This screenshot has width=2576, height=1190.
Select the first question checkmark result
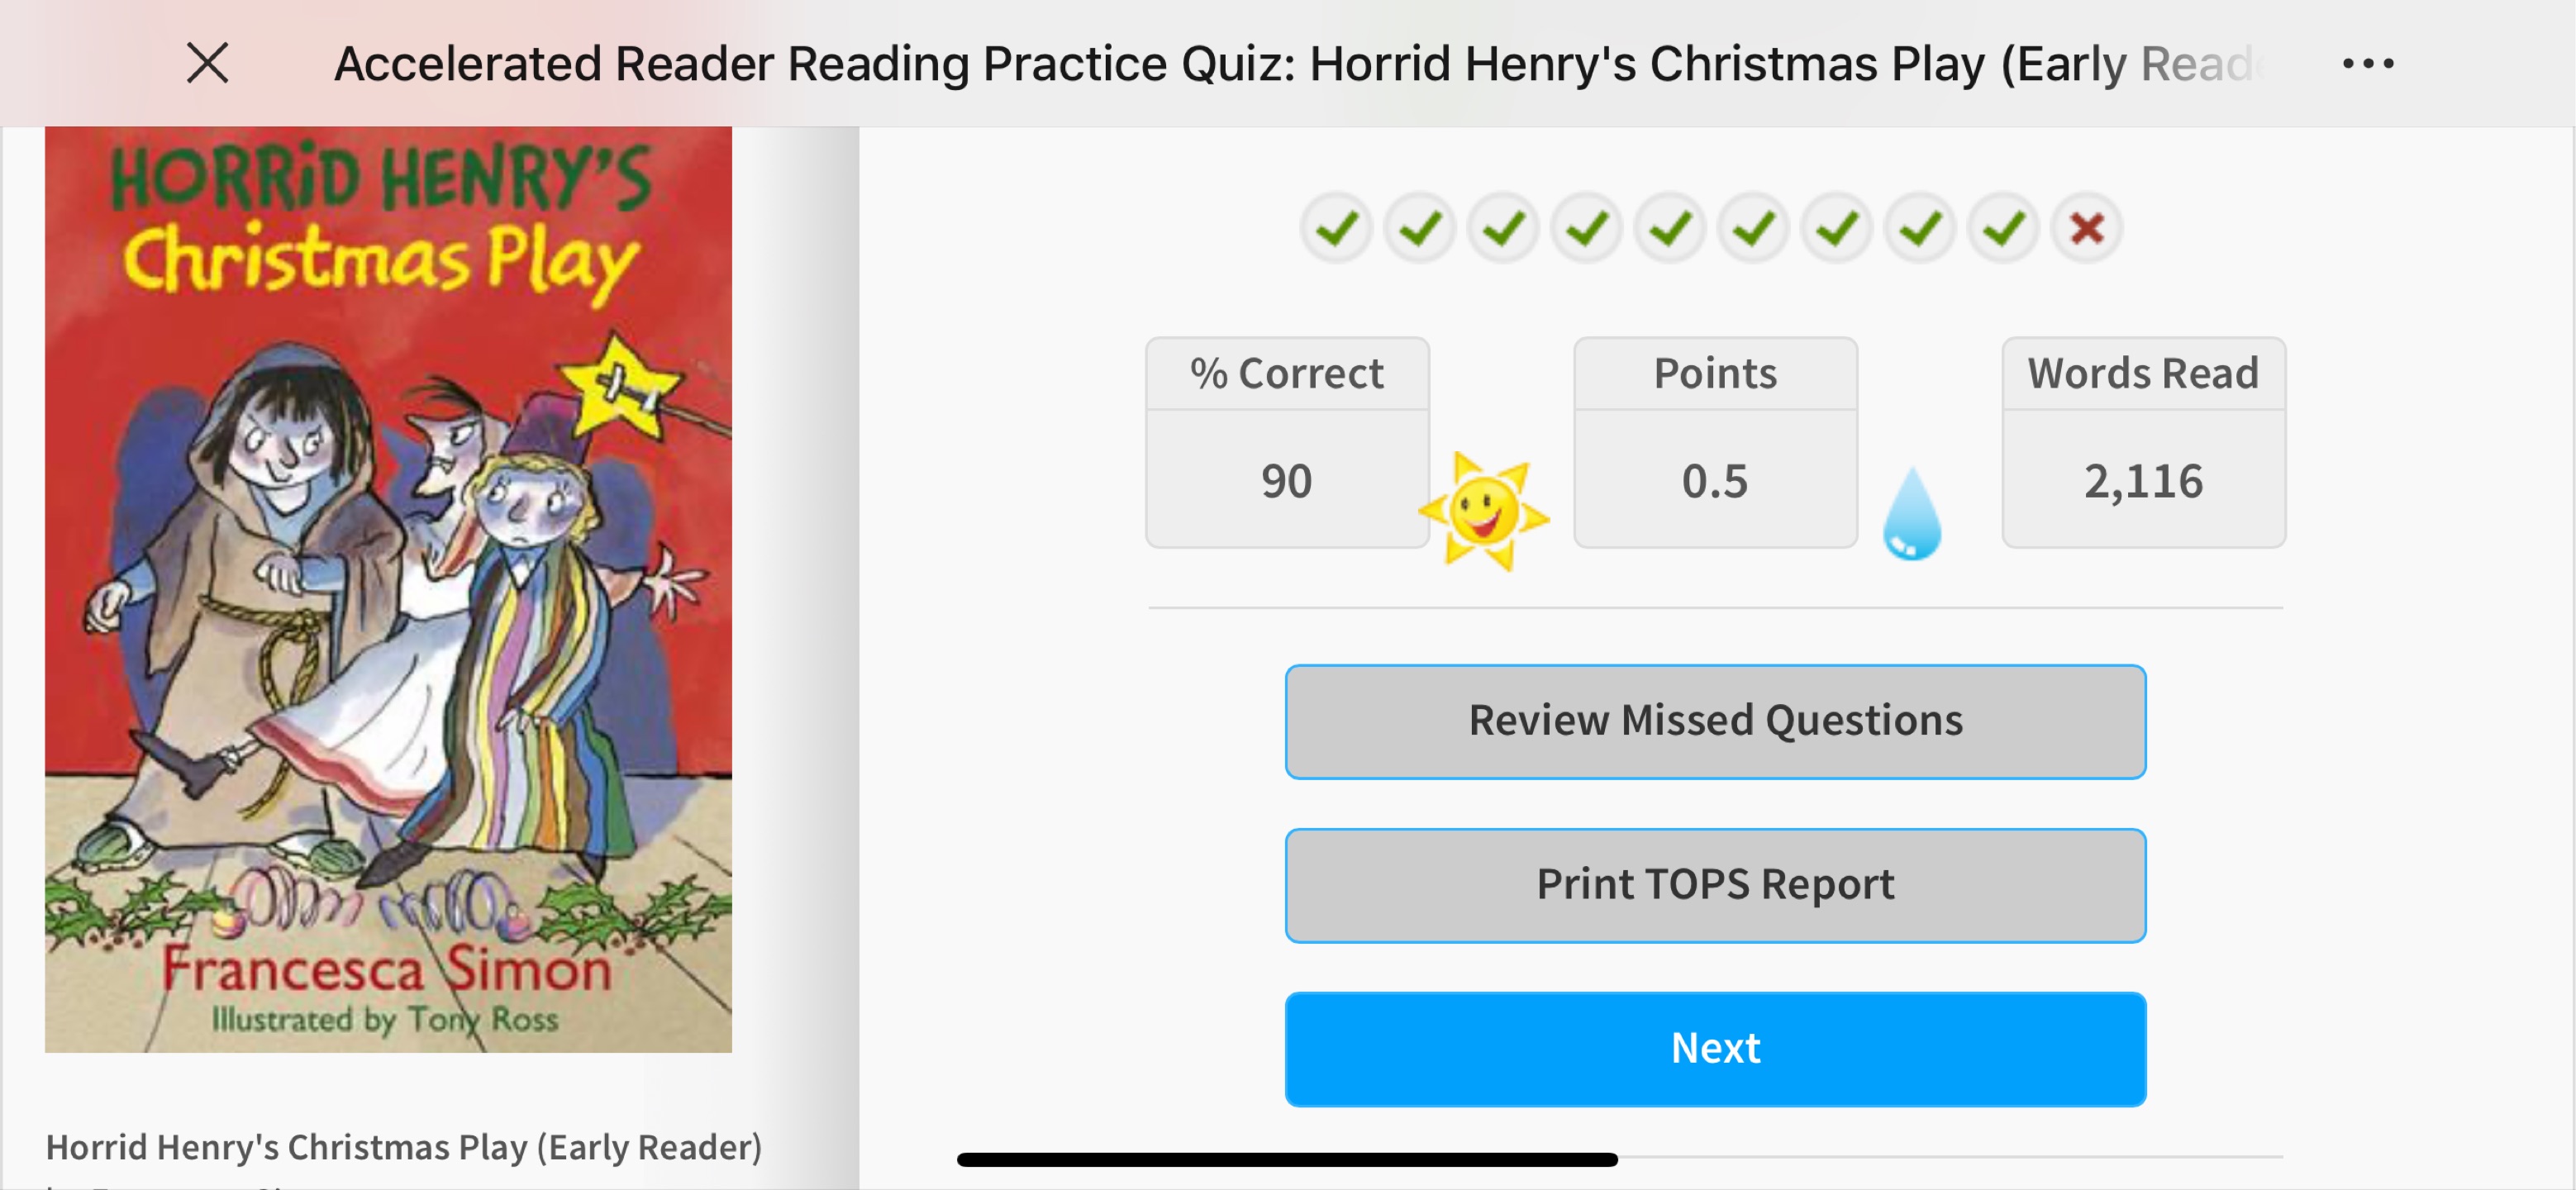pos(1336,229)
